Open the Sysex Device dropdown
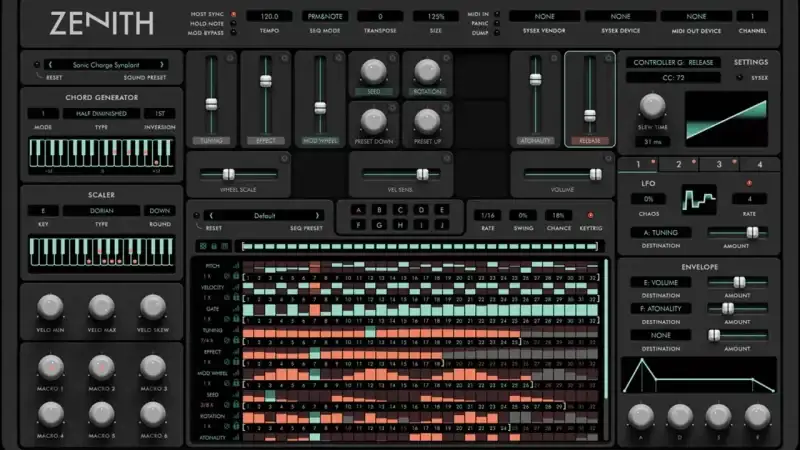The height and width of the screenshot is (450, 800). coord(620,16)
